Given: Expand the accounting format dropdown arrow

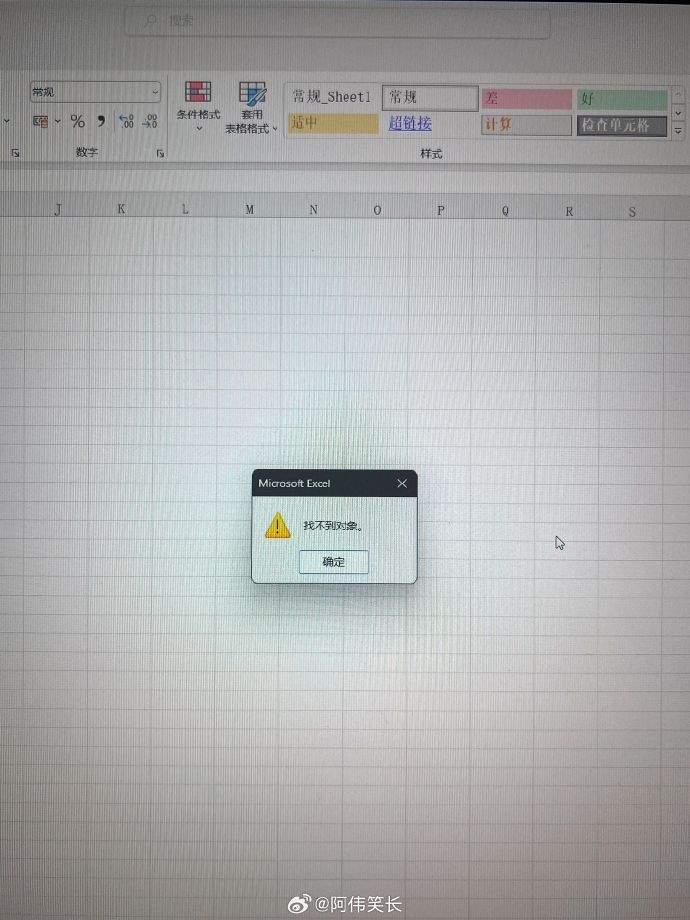Looking at the screenshot, I should (57, 122).
